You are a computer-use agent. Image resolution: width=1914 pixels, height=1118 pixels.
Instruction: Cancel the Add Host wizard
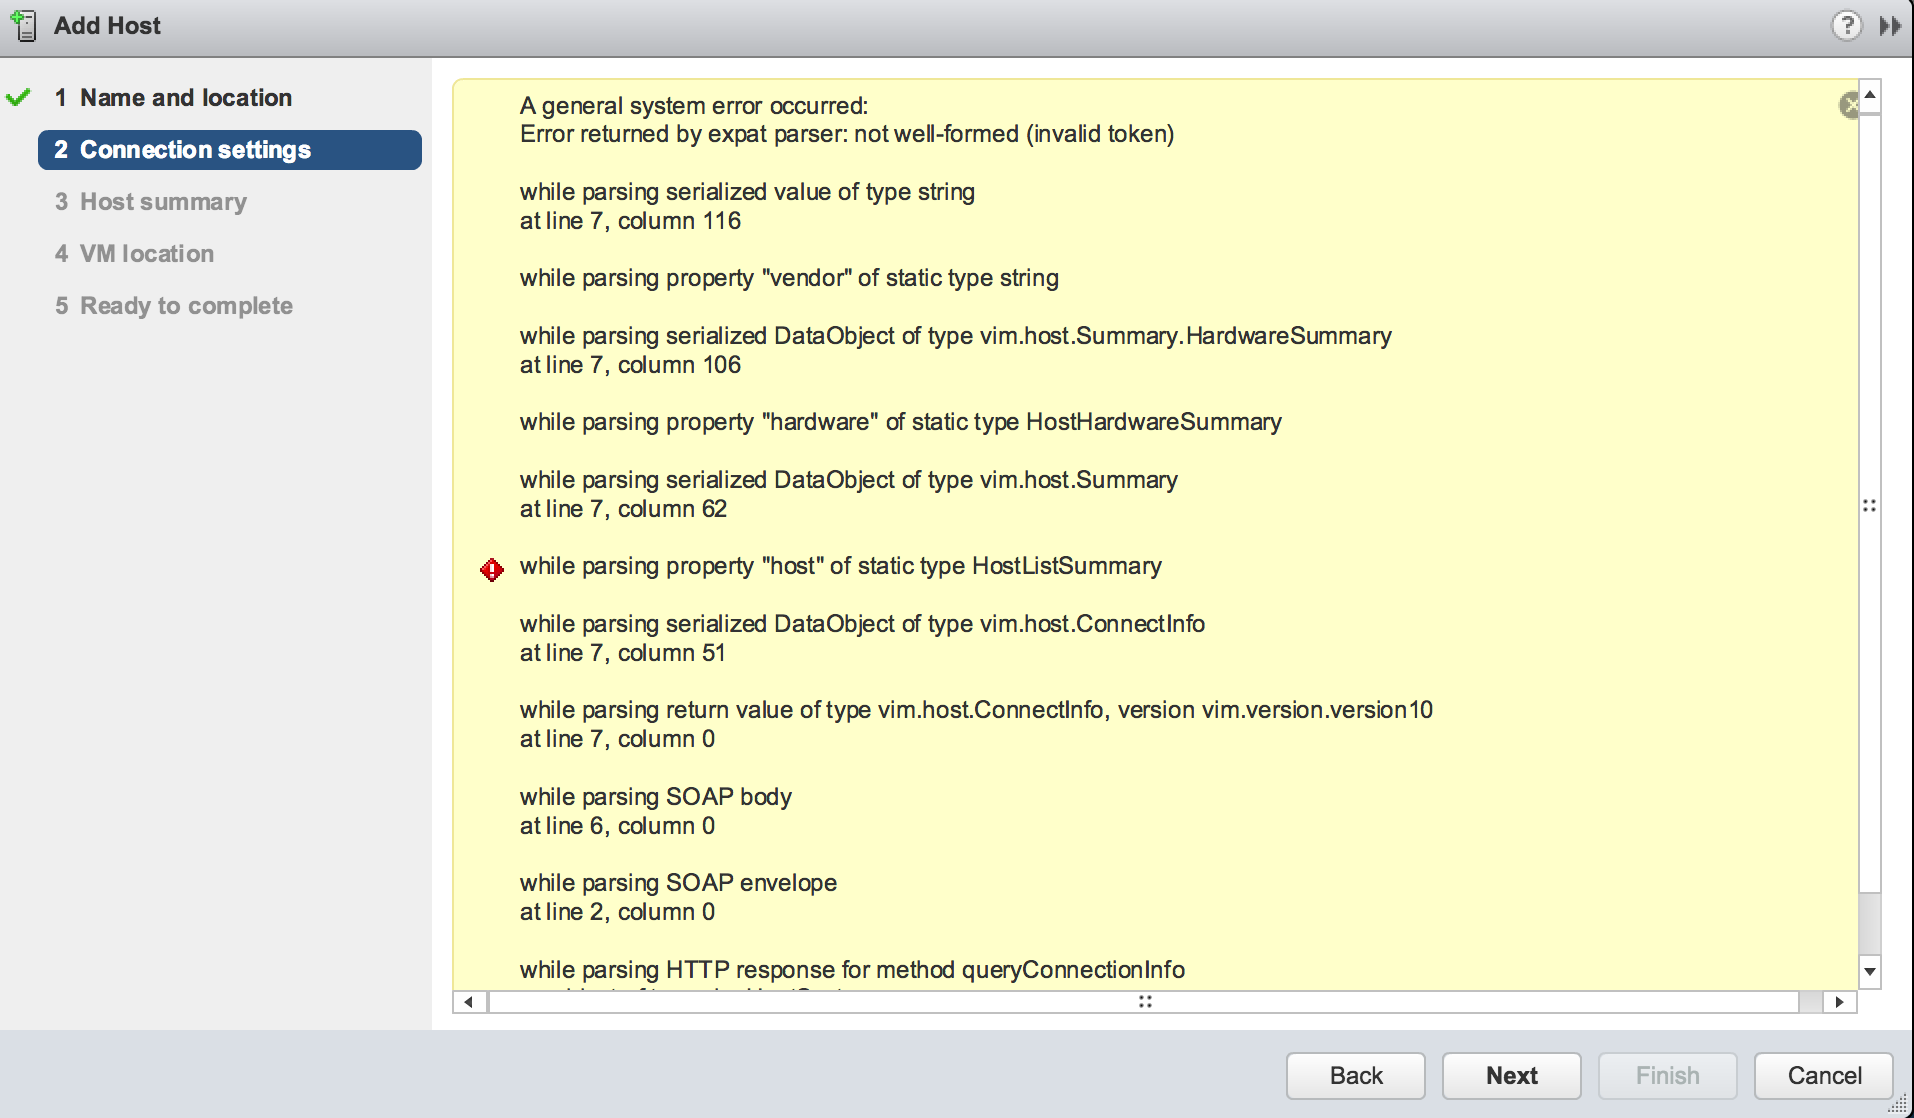(x=1822, y=1075)
